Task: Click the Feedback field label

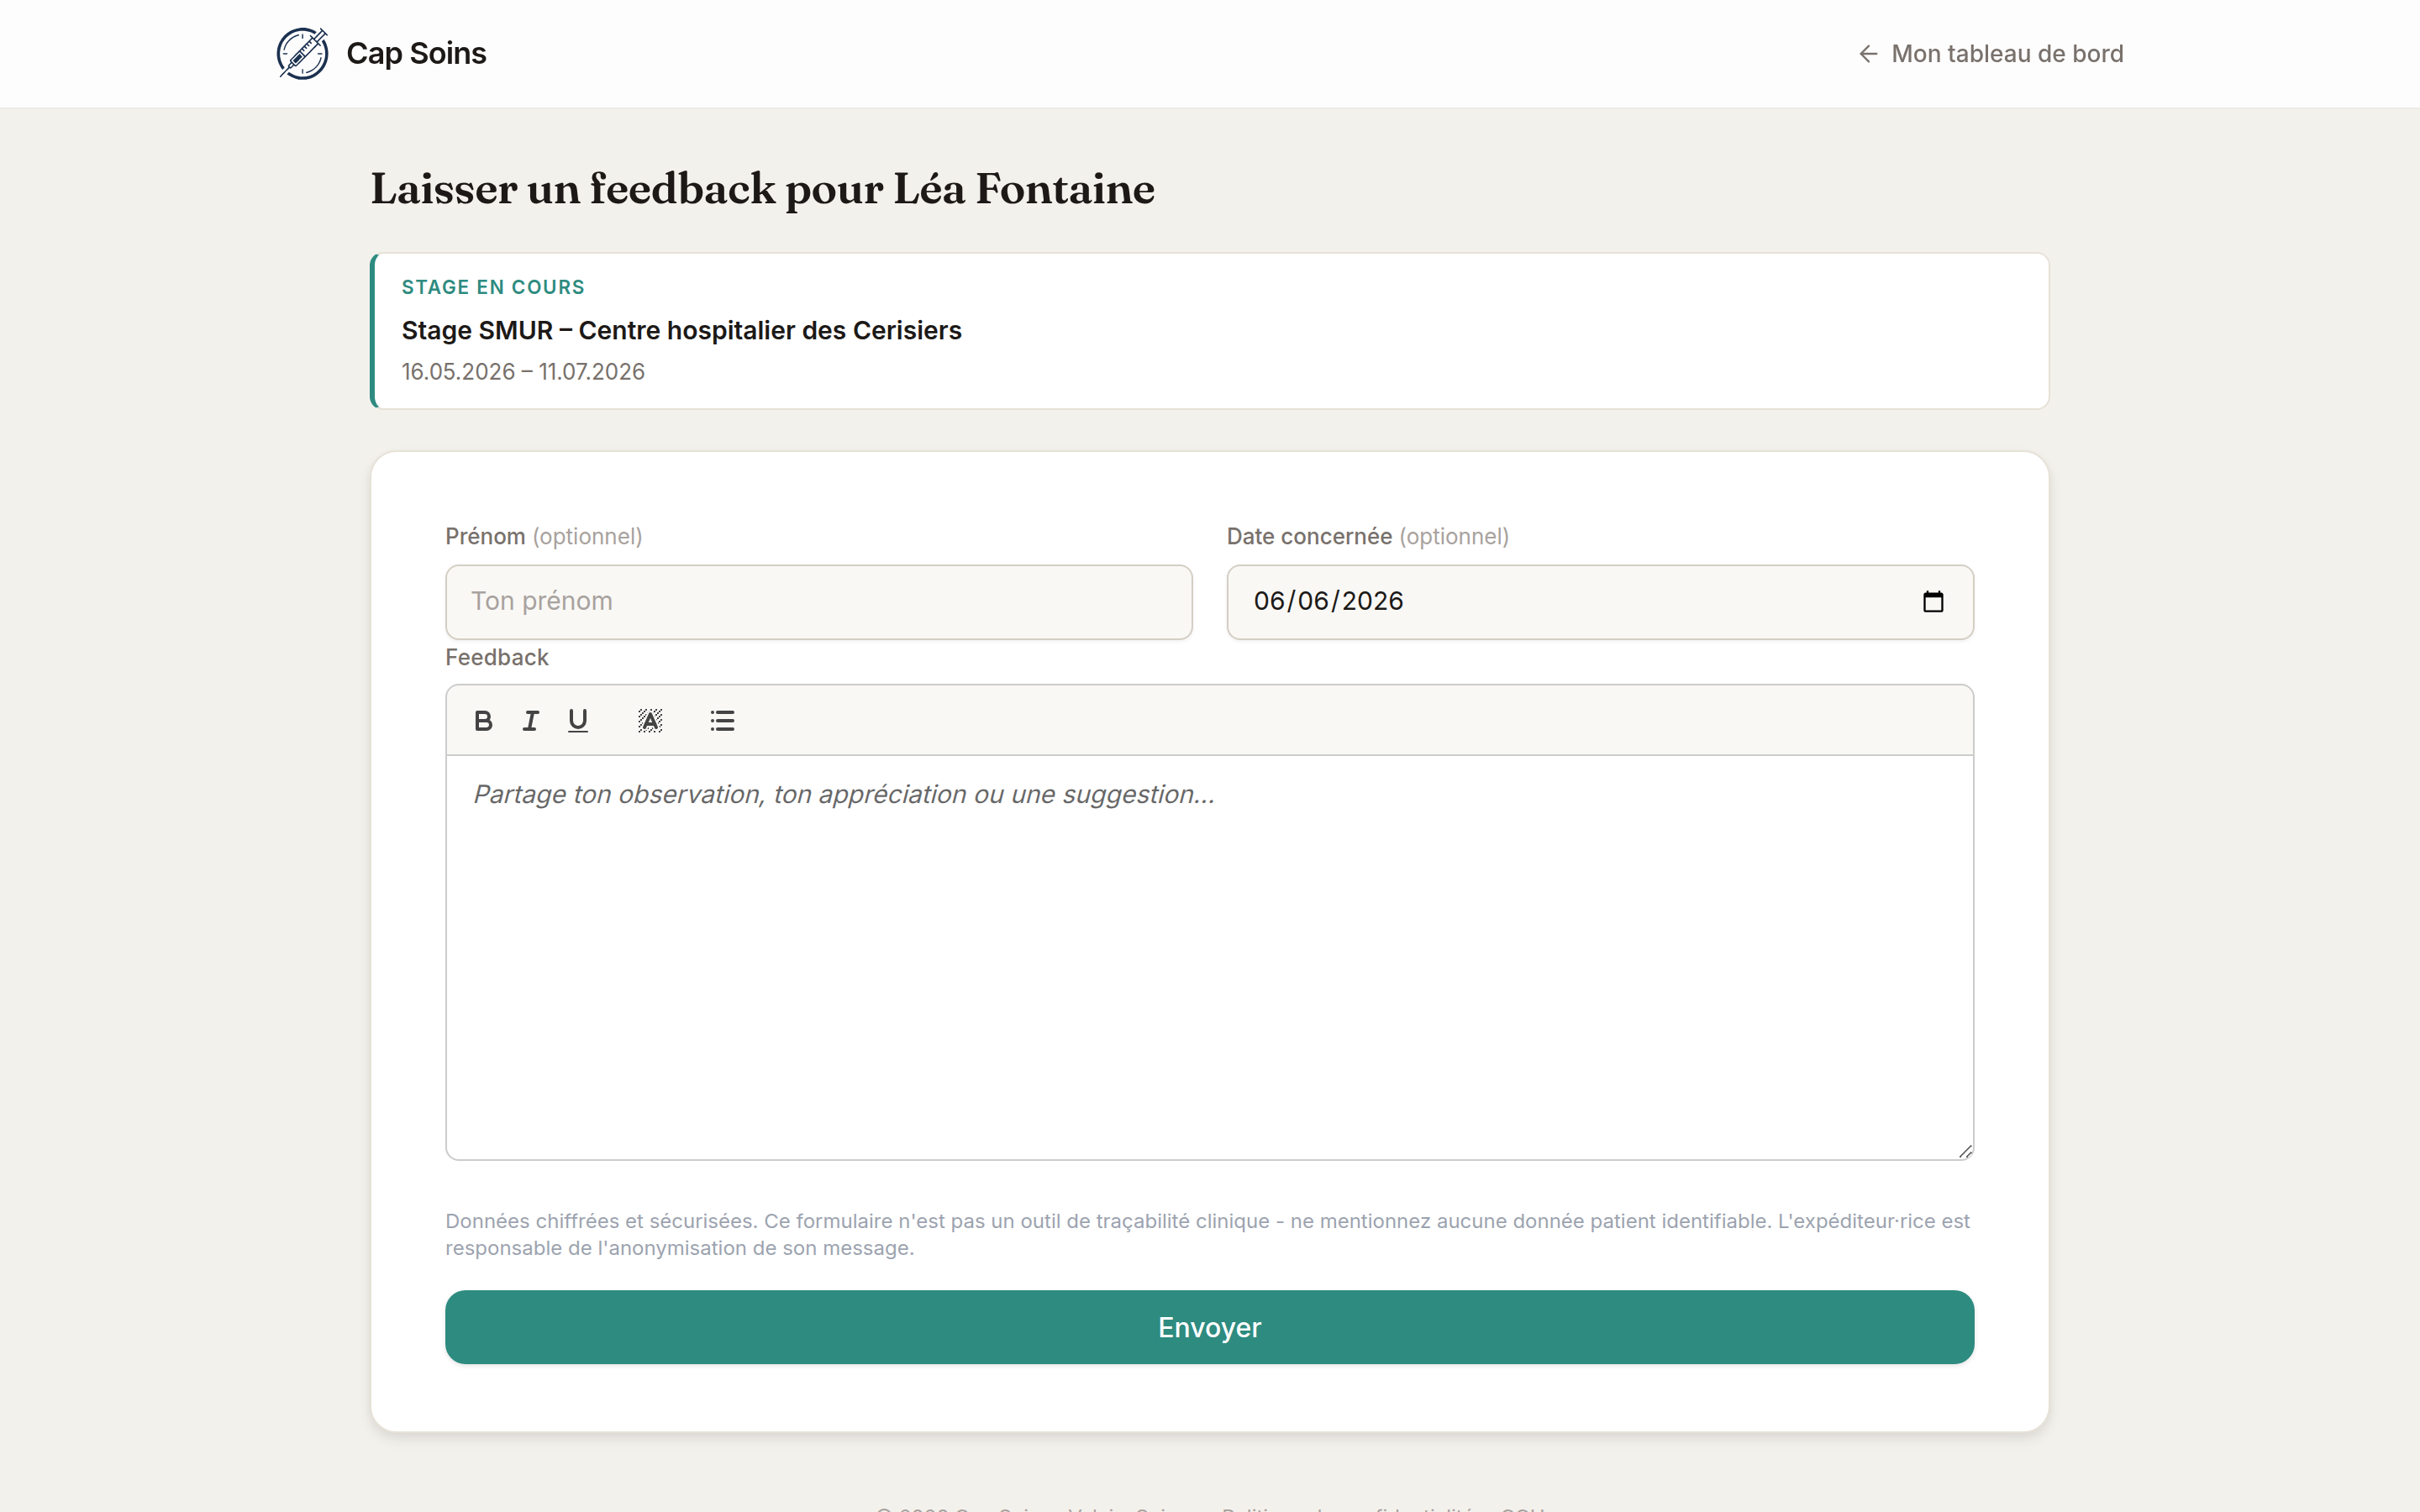Action: pyautogui.click(x=497, y=658)
